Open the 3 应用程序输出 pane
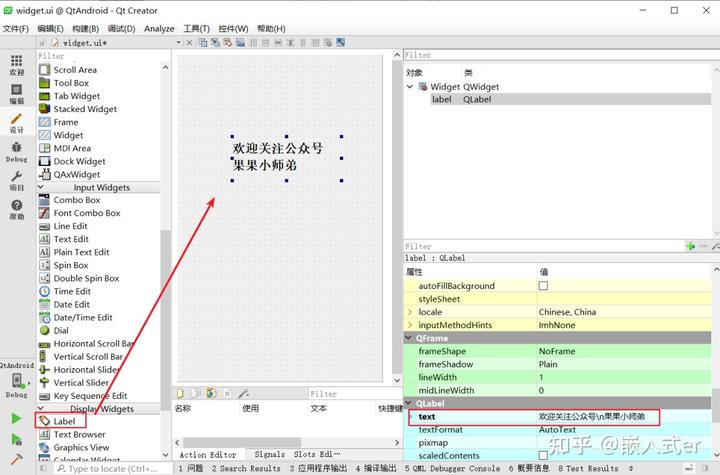This screenshot has height=475, width=720. click(x=318, y=468)
